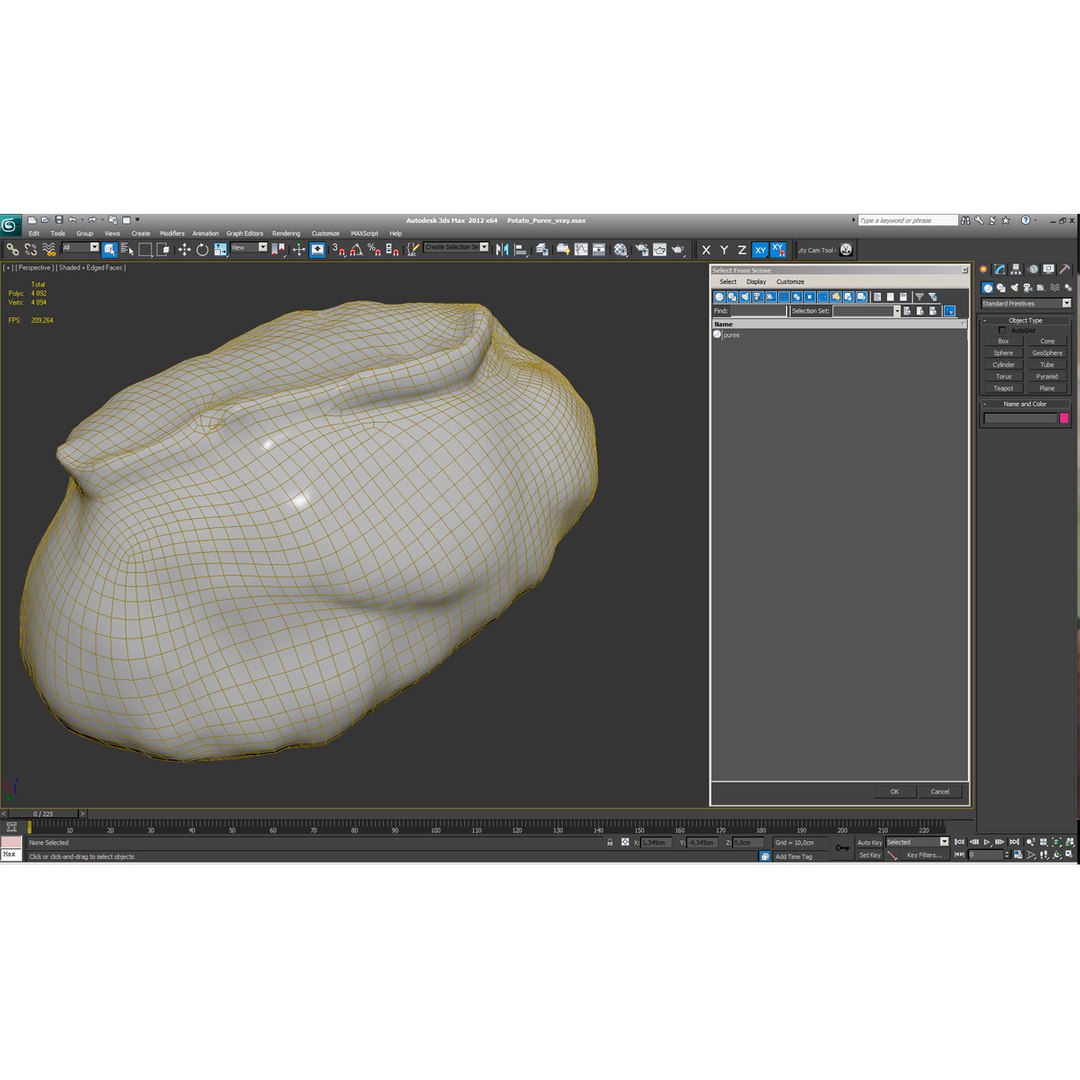Restrict to Y axis

click(724, 250)
